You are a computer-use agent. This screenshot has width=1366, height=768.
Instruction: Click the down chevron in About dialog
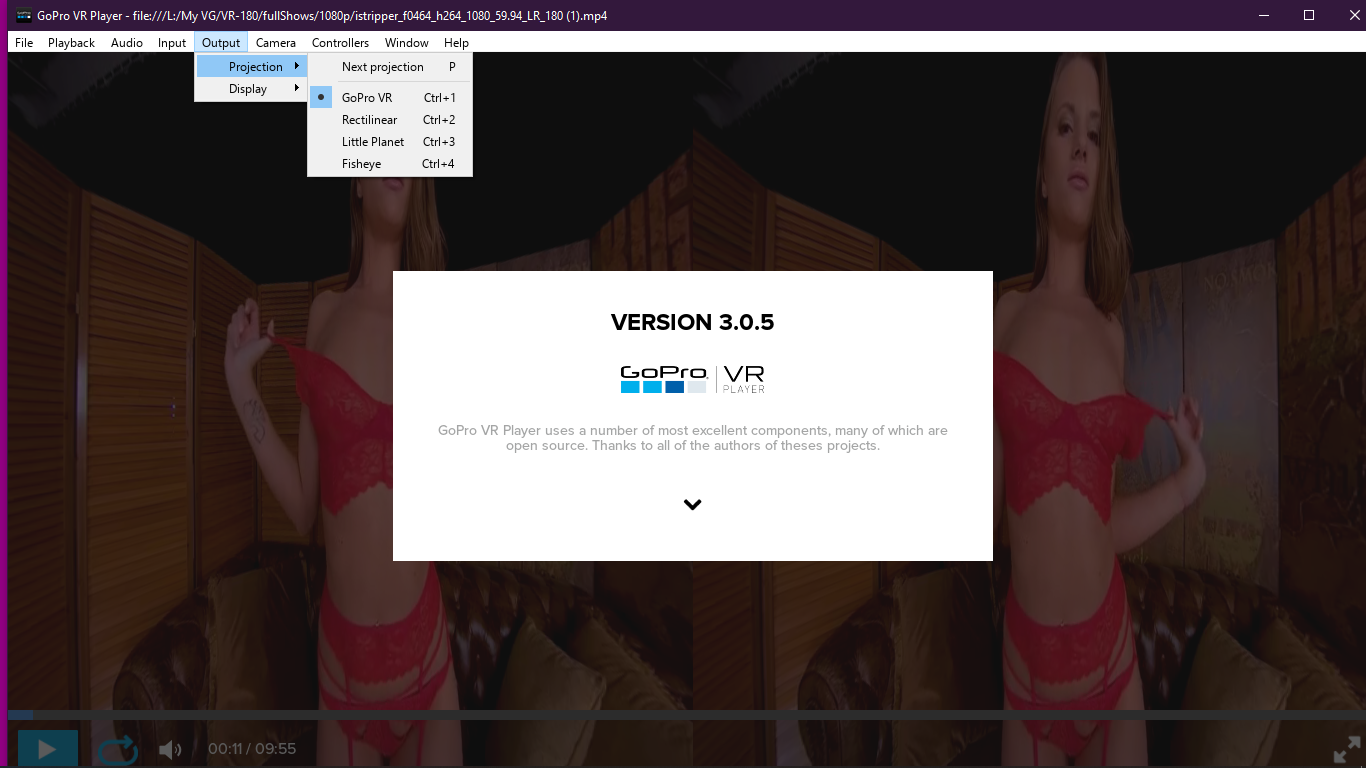pyautogui.click(x=692, y=505)
